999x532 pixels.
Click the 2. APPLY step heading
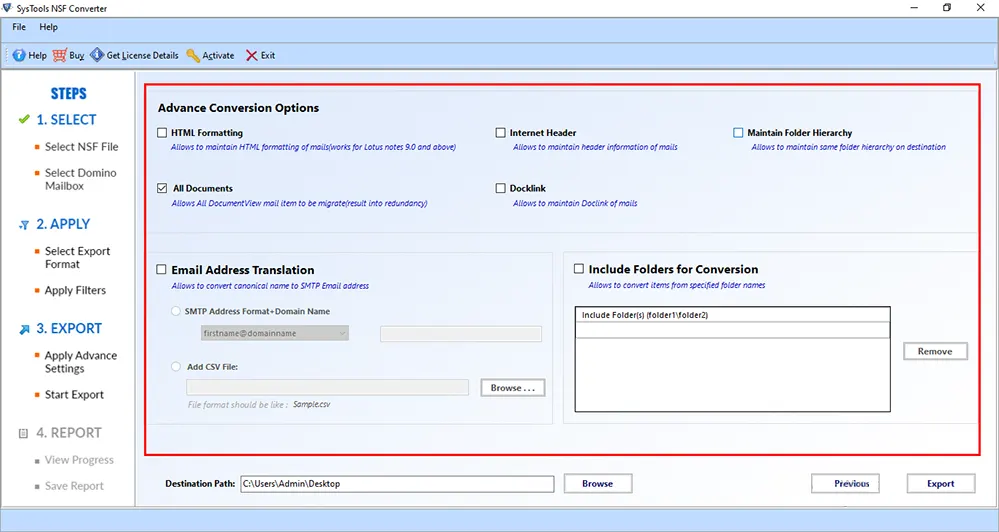pyautogui.click(x=63, y=224)
